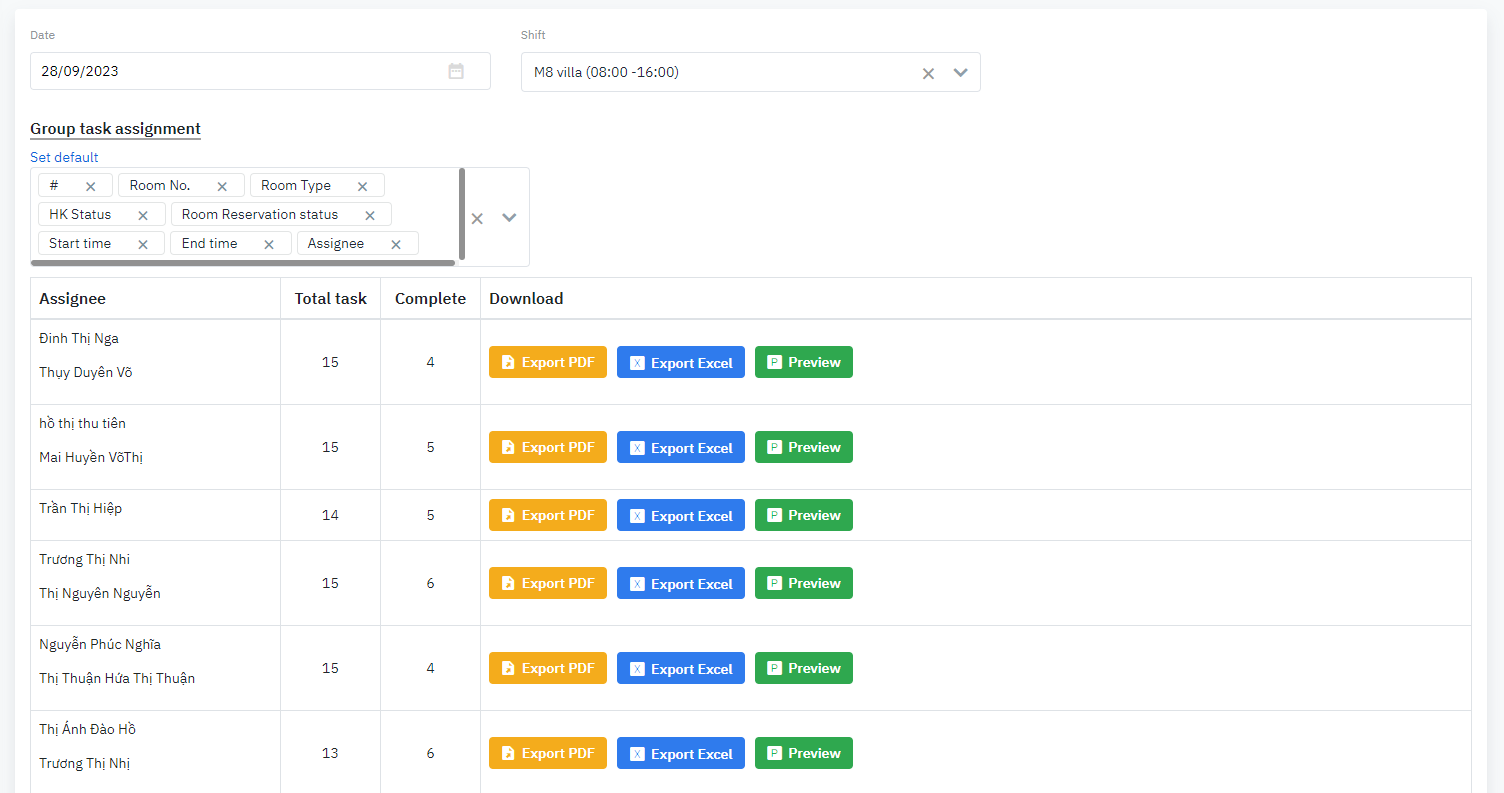Click the Total task column header
1504x793 pixels.
[331, 299]
